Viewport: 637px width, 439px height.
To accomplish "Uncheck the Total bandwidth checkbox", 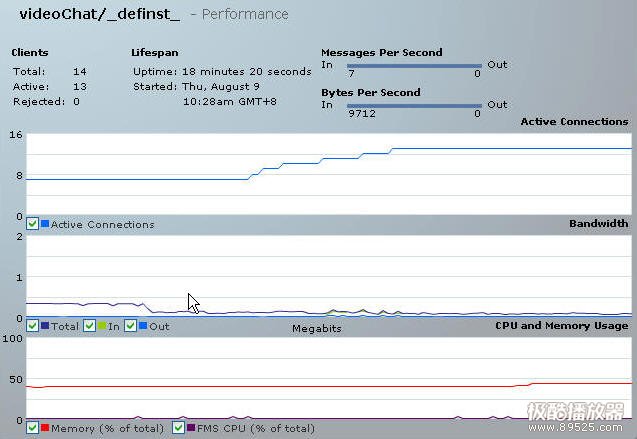I will [x=33, y=326].
